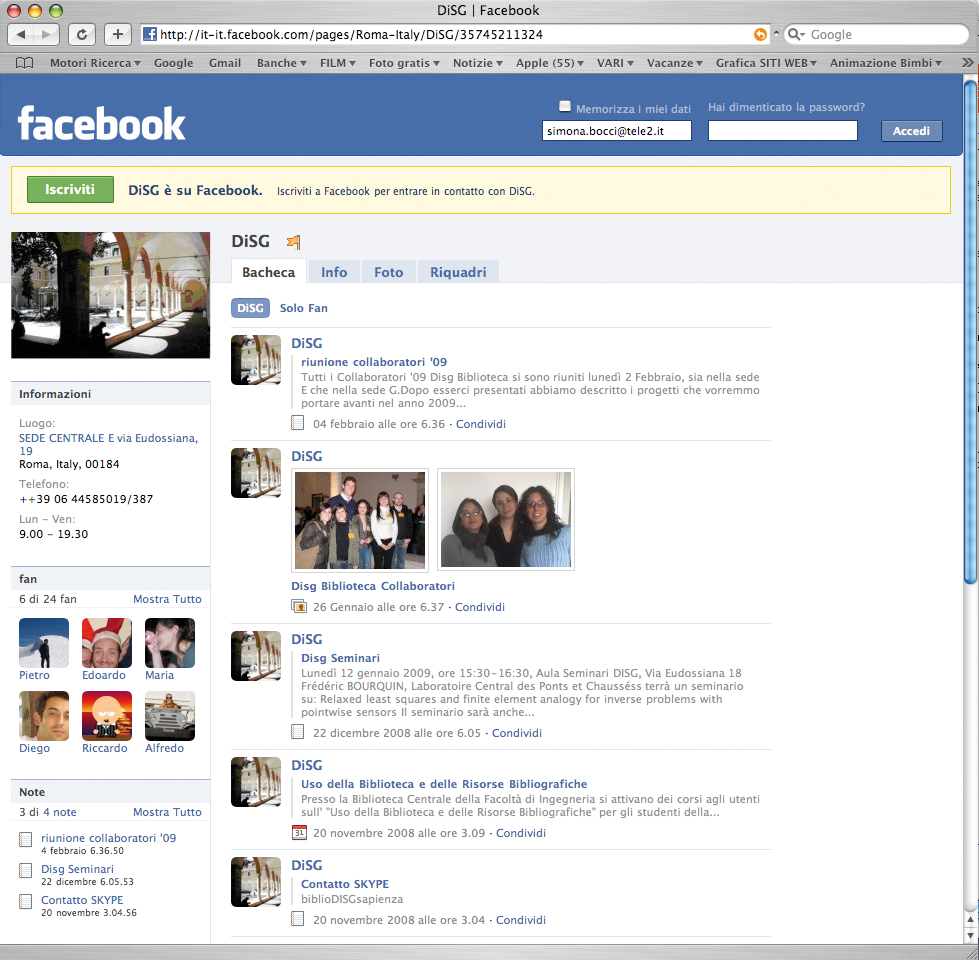Open Alfredo's fan avatar
The height and width of the screenshot is (960, 979).
pyautogui.click(x=170, y=716)
